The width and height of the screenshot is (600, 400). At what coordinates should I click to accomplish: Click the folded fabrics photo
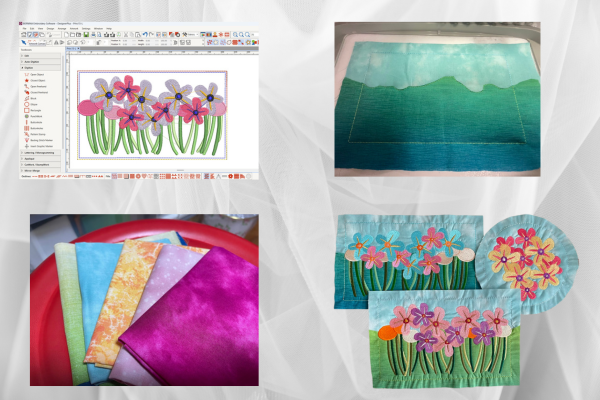tap(144, 299)
